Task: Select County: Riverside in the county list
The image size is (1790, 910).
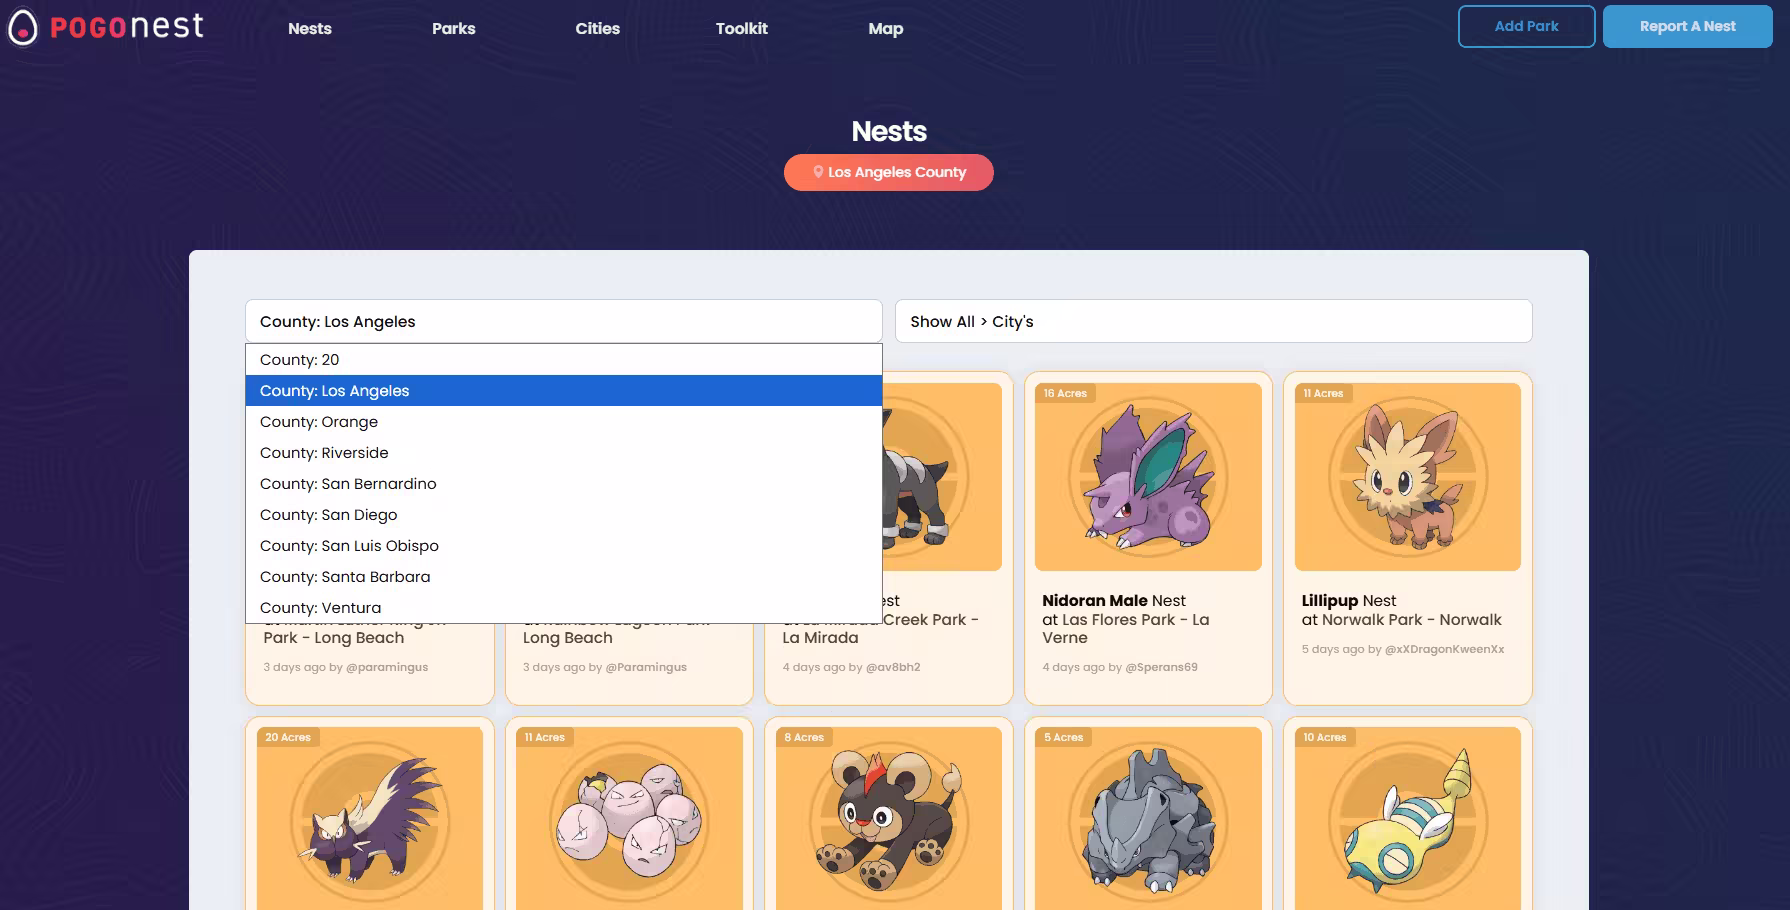Action: click(x=324, y=452)
